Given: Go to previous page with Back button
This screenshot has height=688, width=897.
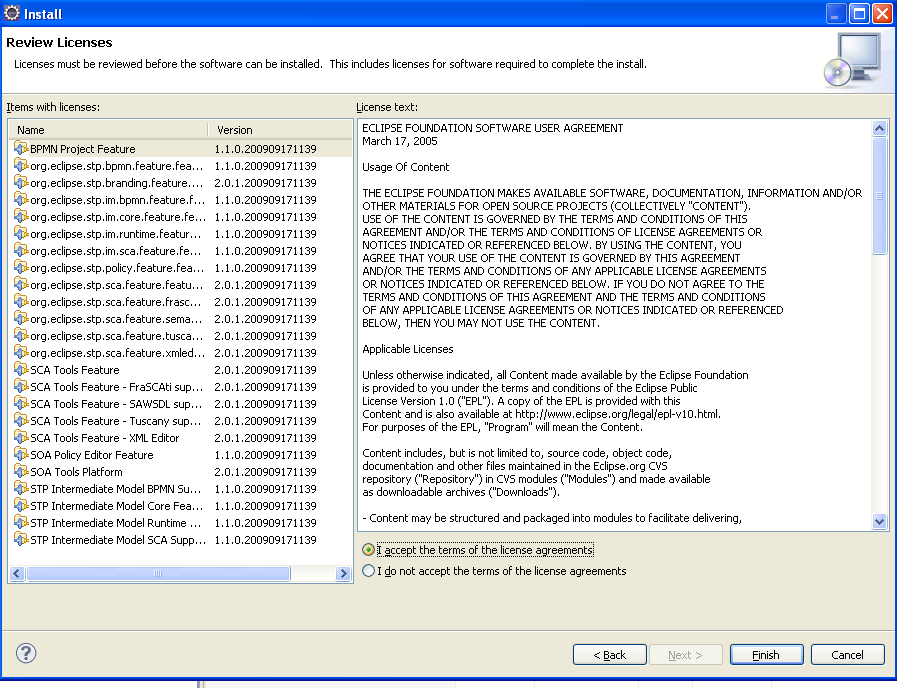Looking at the screenshot, I should [609, 655].
